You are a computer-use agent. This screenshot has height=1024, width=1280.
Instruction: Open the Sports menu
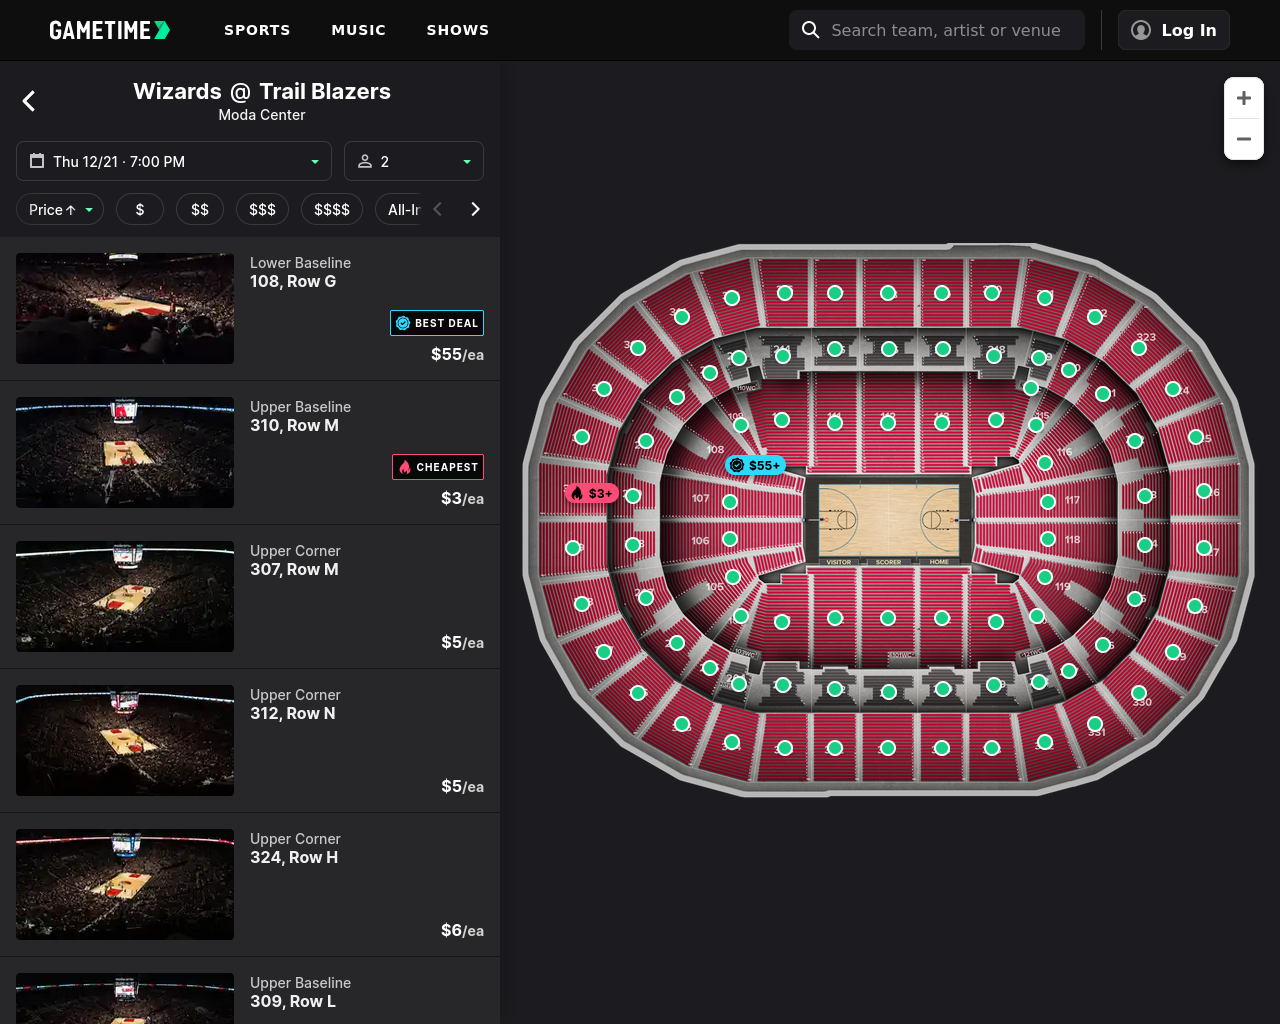pyautogui.click(x=257, y=30)
